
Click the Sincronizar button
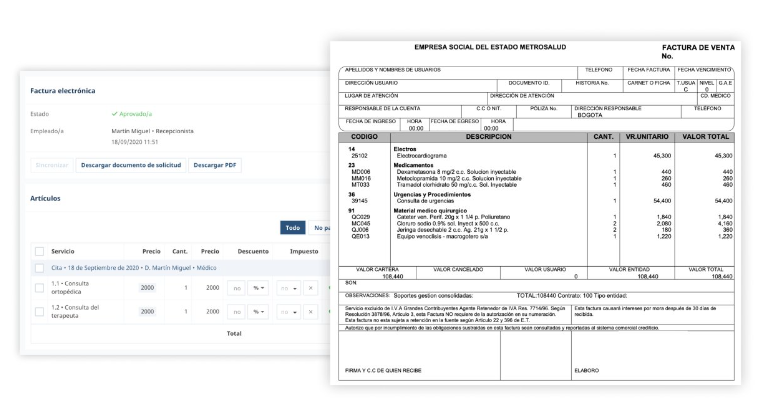tap(52, 165)
